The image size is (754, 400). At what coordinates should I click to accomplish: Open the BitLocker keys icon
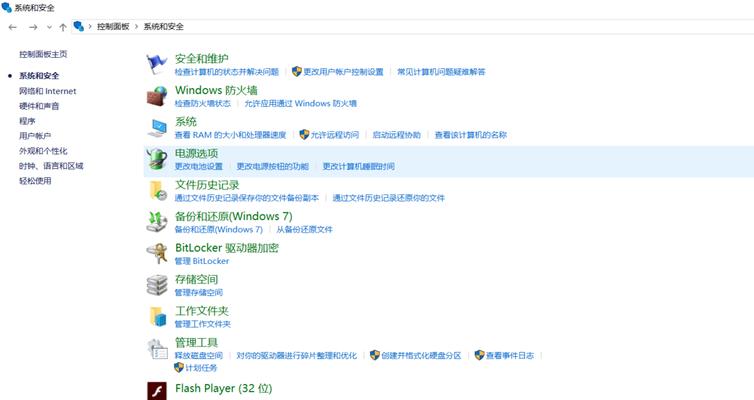(x=157, y=253)
